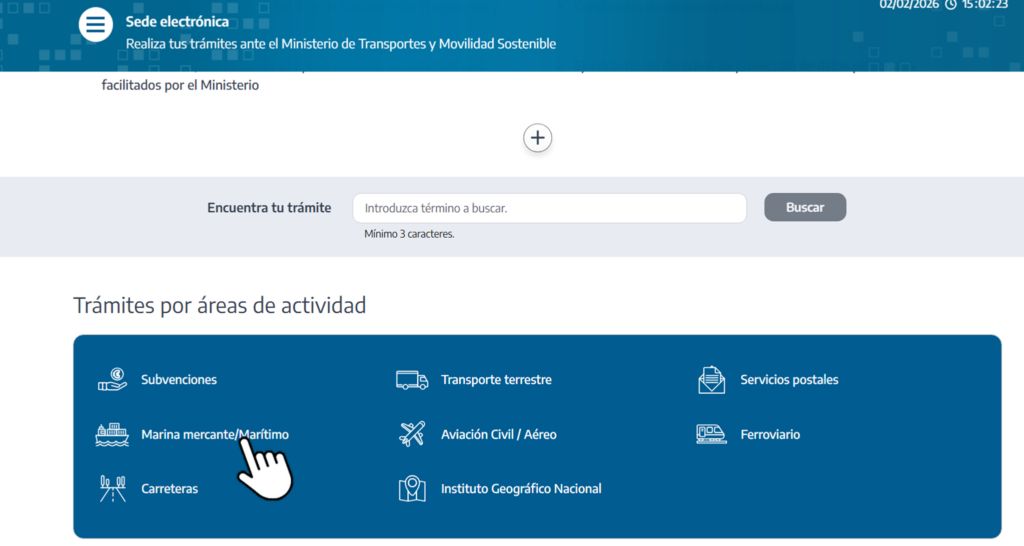Open the hamburger menu in header
The image size is (1024, 546).
pyautogui.click(x=96, y=25)
